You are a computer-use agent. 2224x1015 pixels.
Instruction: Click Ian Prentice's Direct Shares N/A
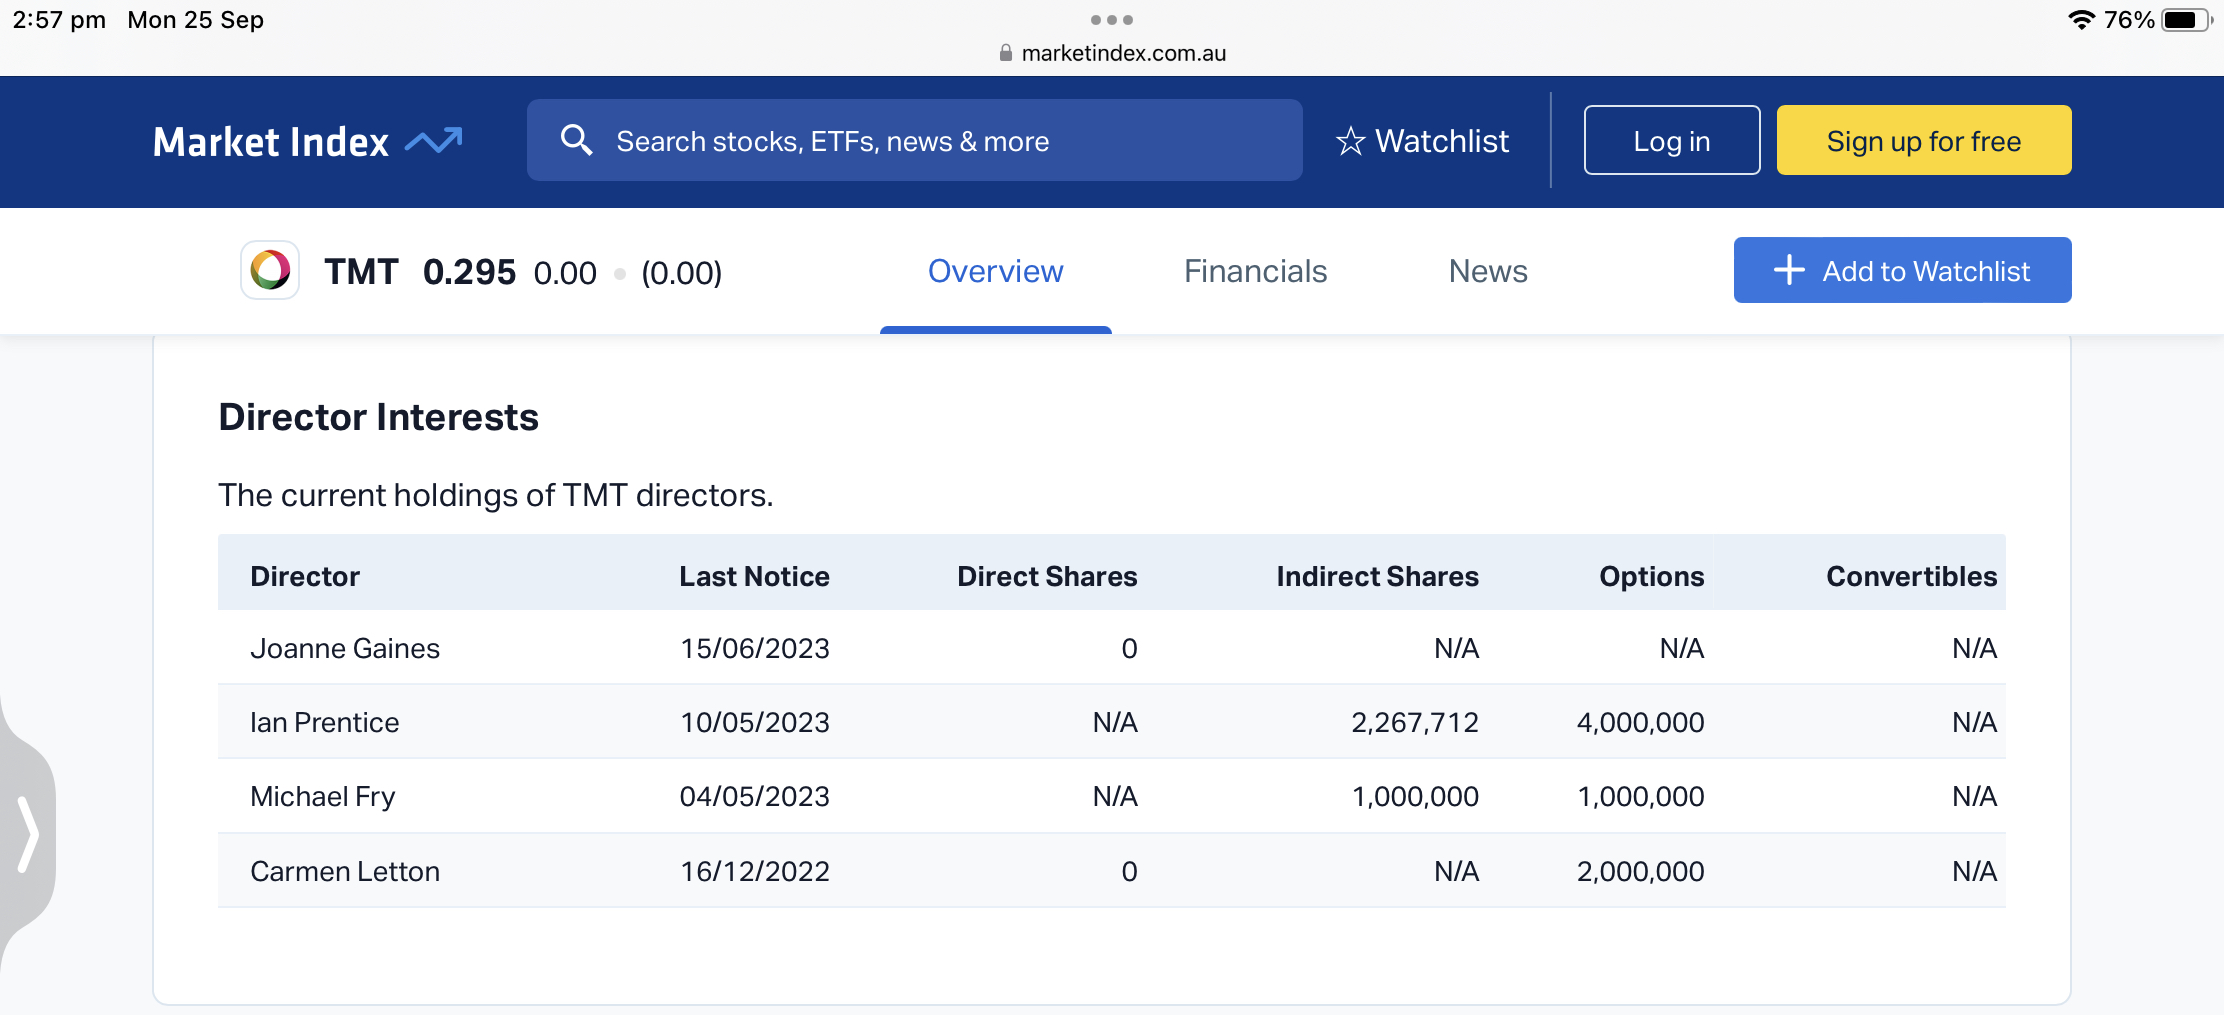pyautogui.click(x=1115, y=722)
